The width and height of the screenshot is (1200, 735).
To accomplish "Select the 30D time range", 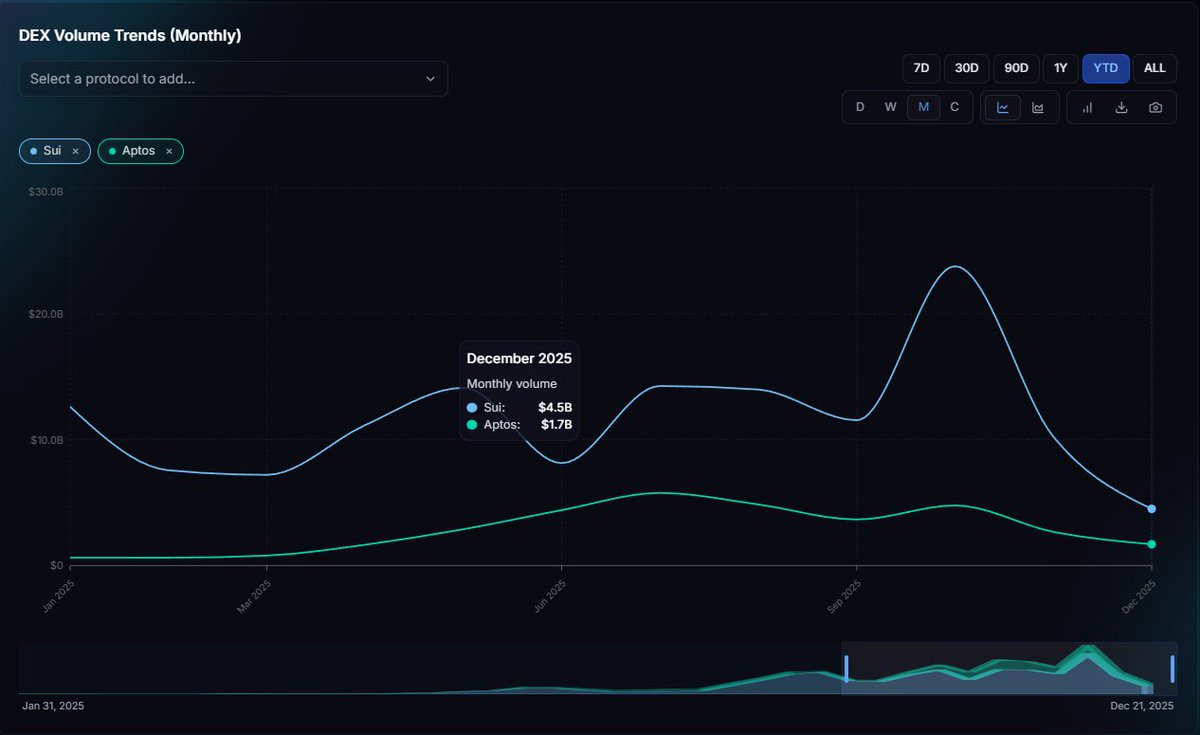I will pyautogui.click(x=966, y=68).
